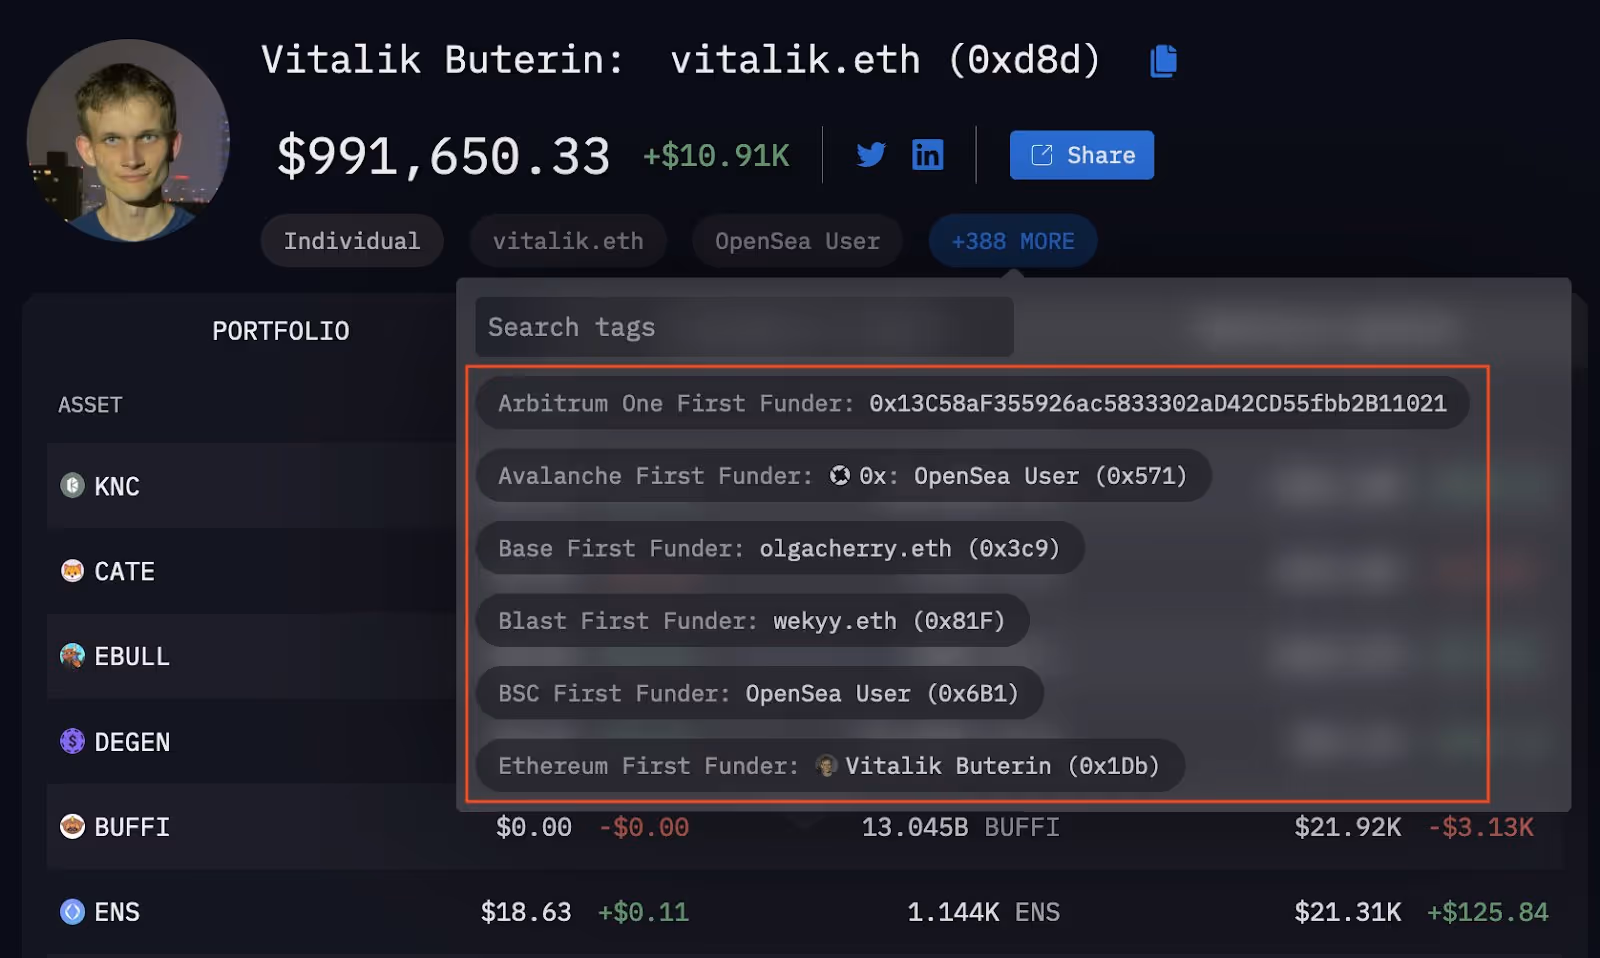Open the Arbitrum One First Funder tag
Image resolution: width=1600 pixels, height=958 pixels.
(x=972, y=403)
